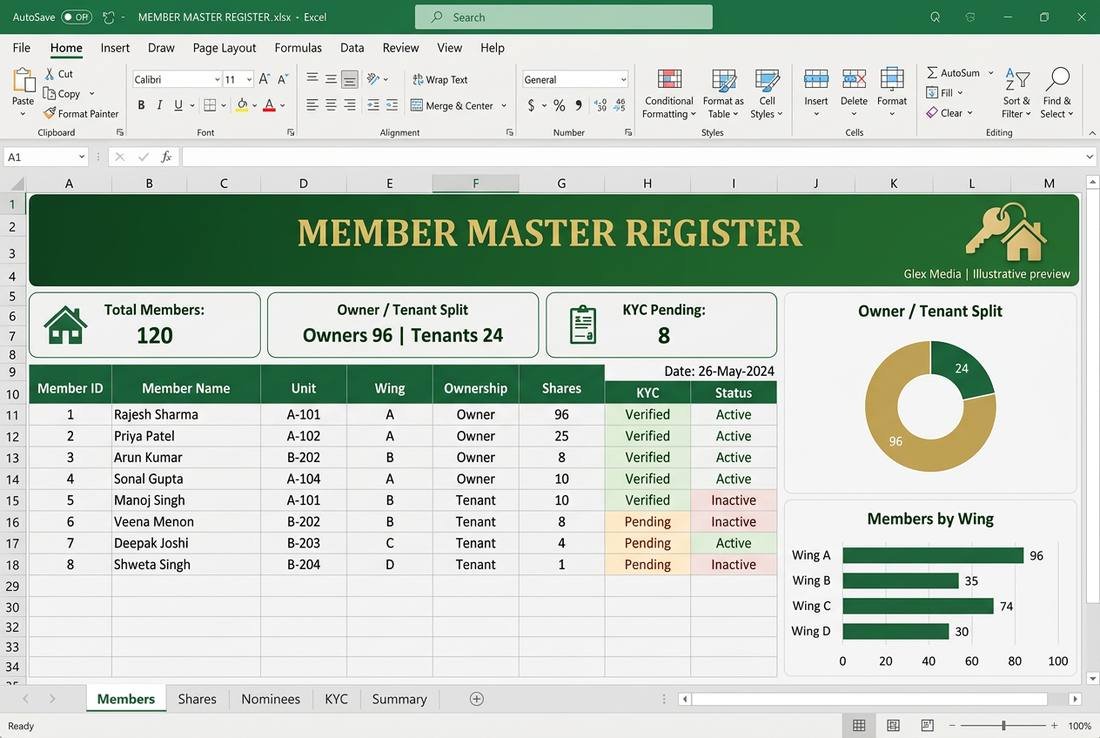
Task: Toggle Bottom Align button
Action: click(x=349, y=79)
